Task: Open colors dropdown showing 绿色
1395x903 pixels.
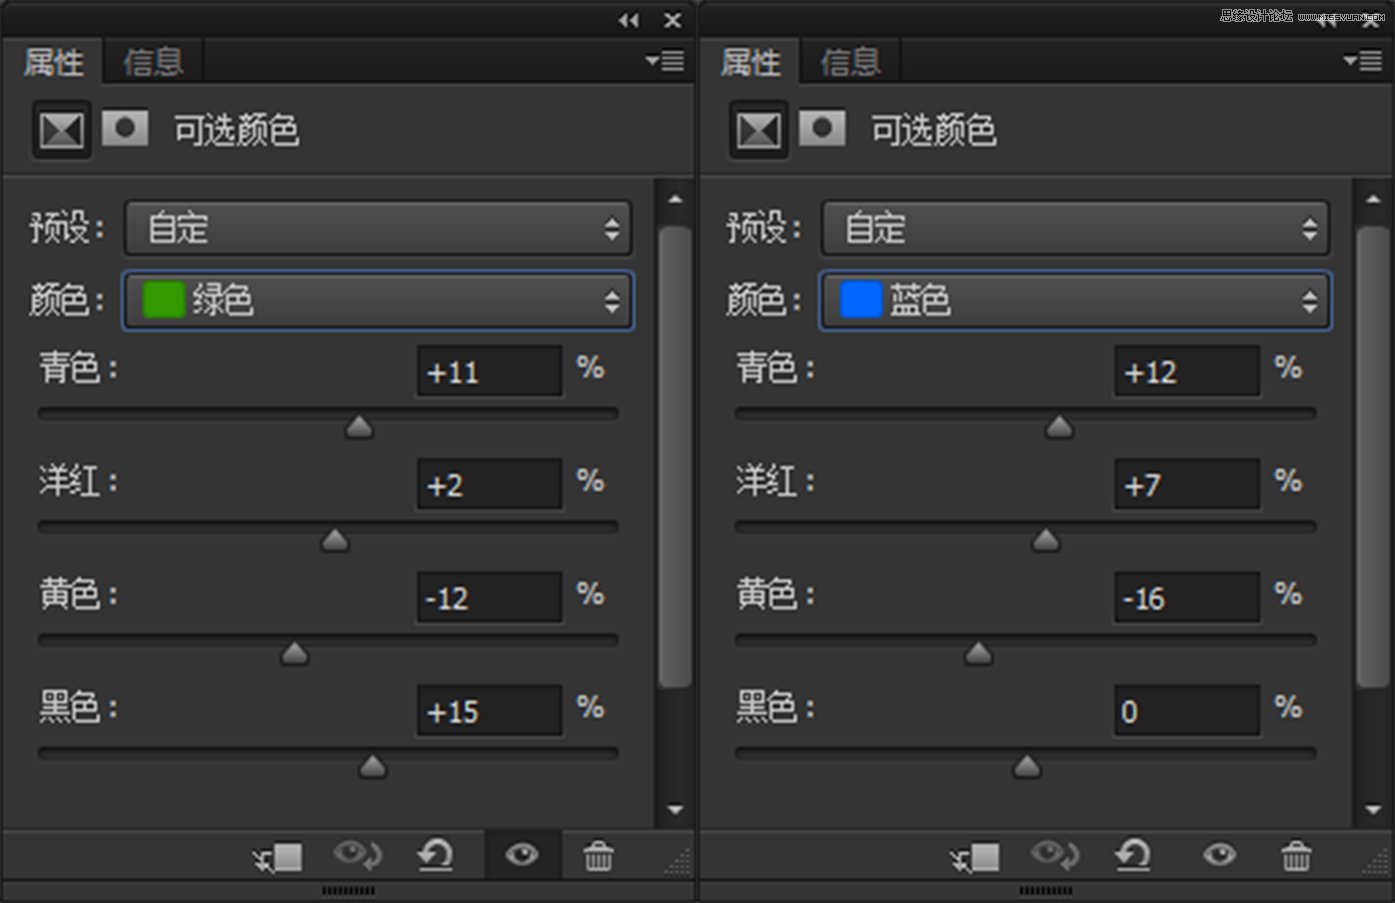Action: 378,301
